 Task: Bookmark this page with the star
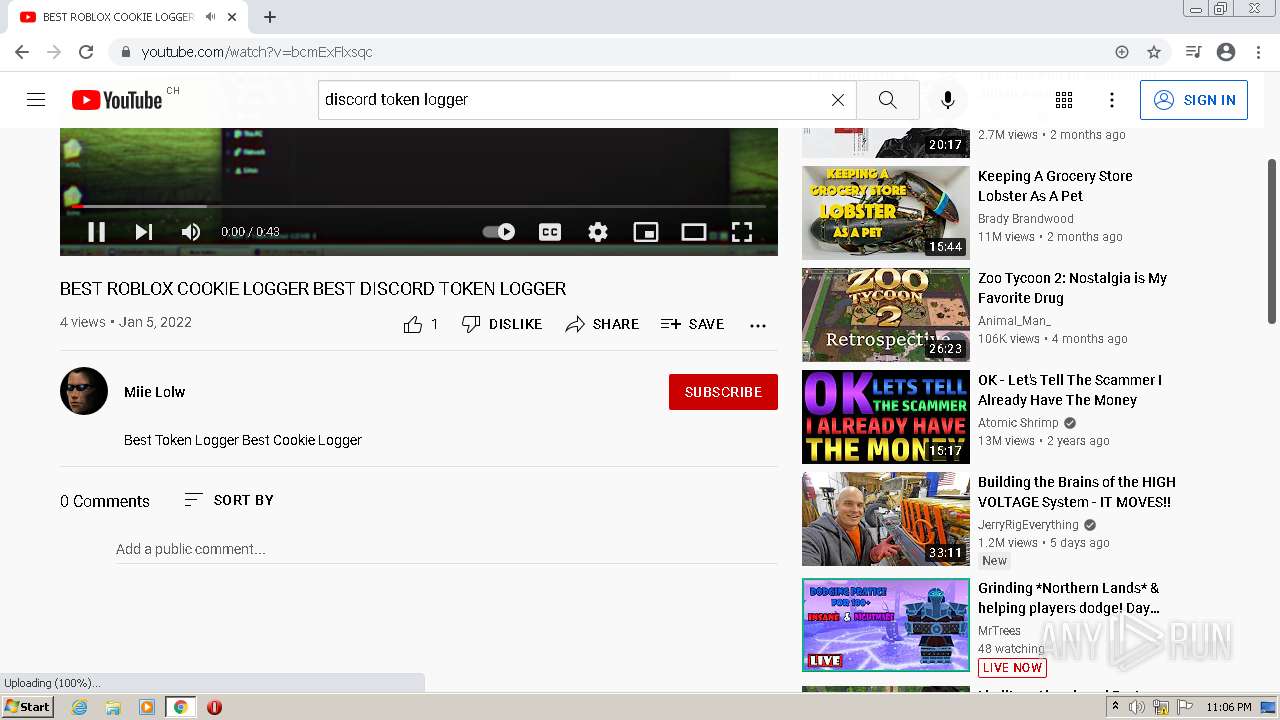coord(1154,52)
